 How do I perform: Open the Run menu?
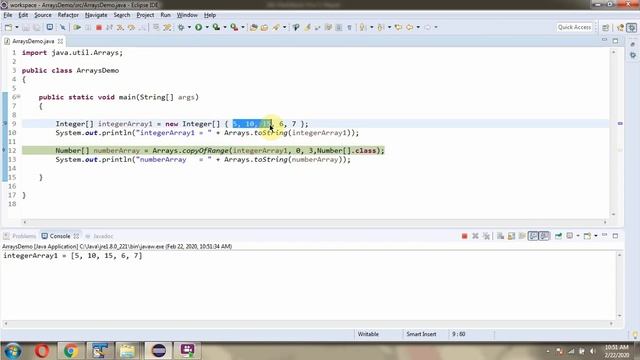click(x=165, y=15)
